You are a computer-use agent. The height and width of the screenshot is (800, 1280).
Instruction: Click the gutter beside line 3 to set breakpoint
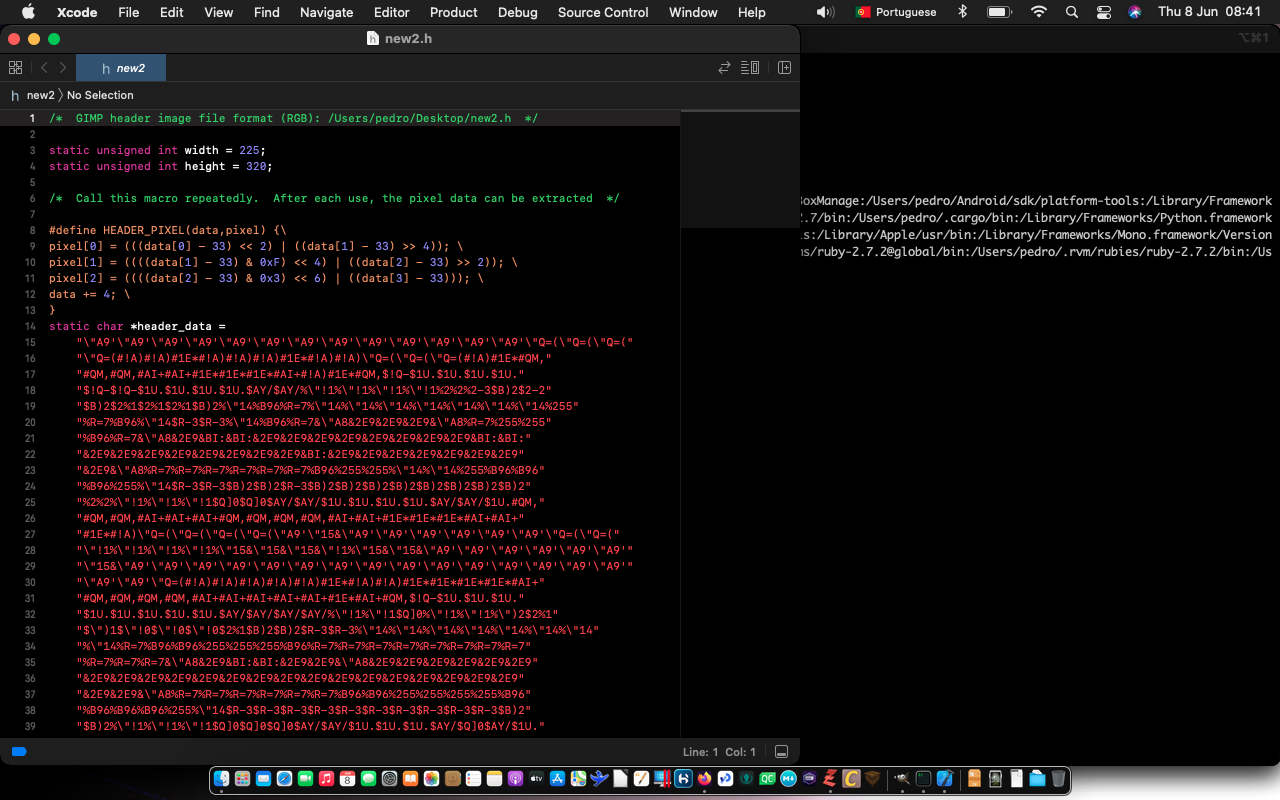pyautogui.click(x=33, y=150)
